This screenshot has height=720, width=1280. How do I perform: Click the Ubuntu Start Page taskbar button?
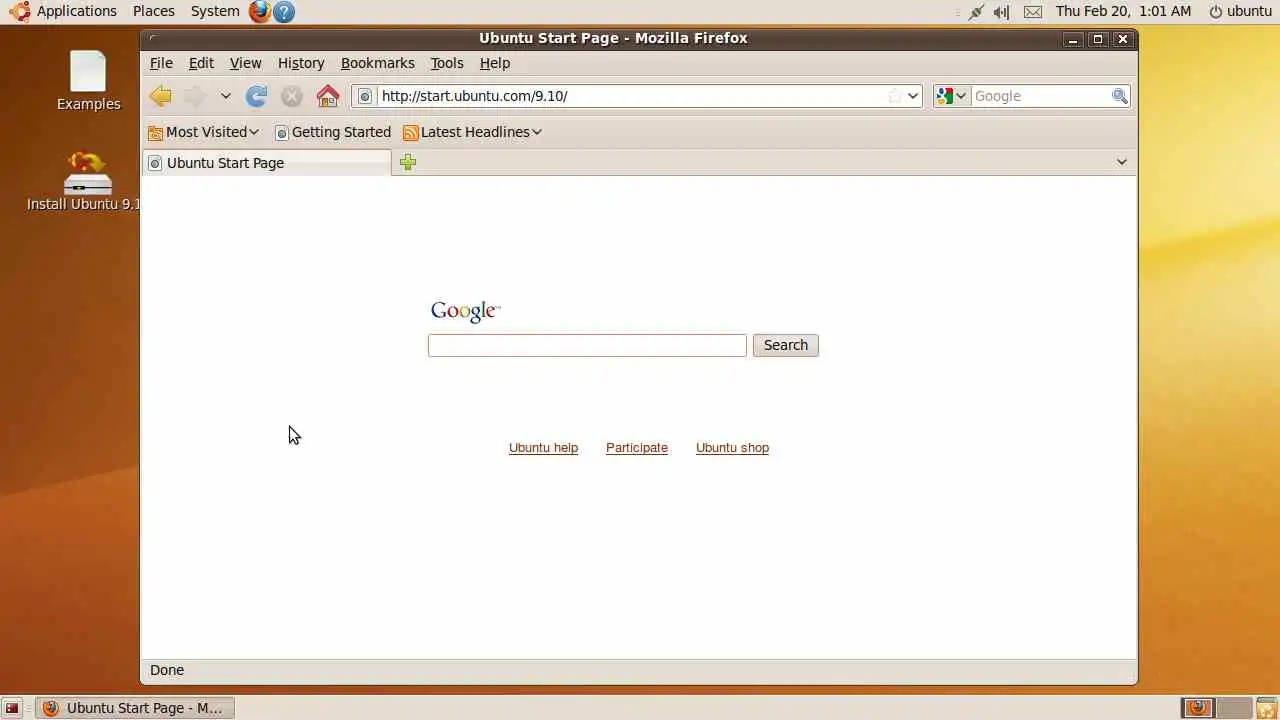[x=135, y=708]
